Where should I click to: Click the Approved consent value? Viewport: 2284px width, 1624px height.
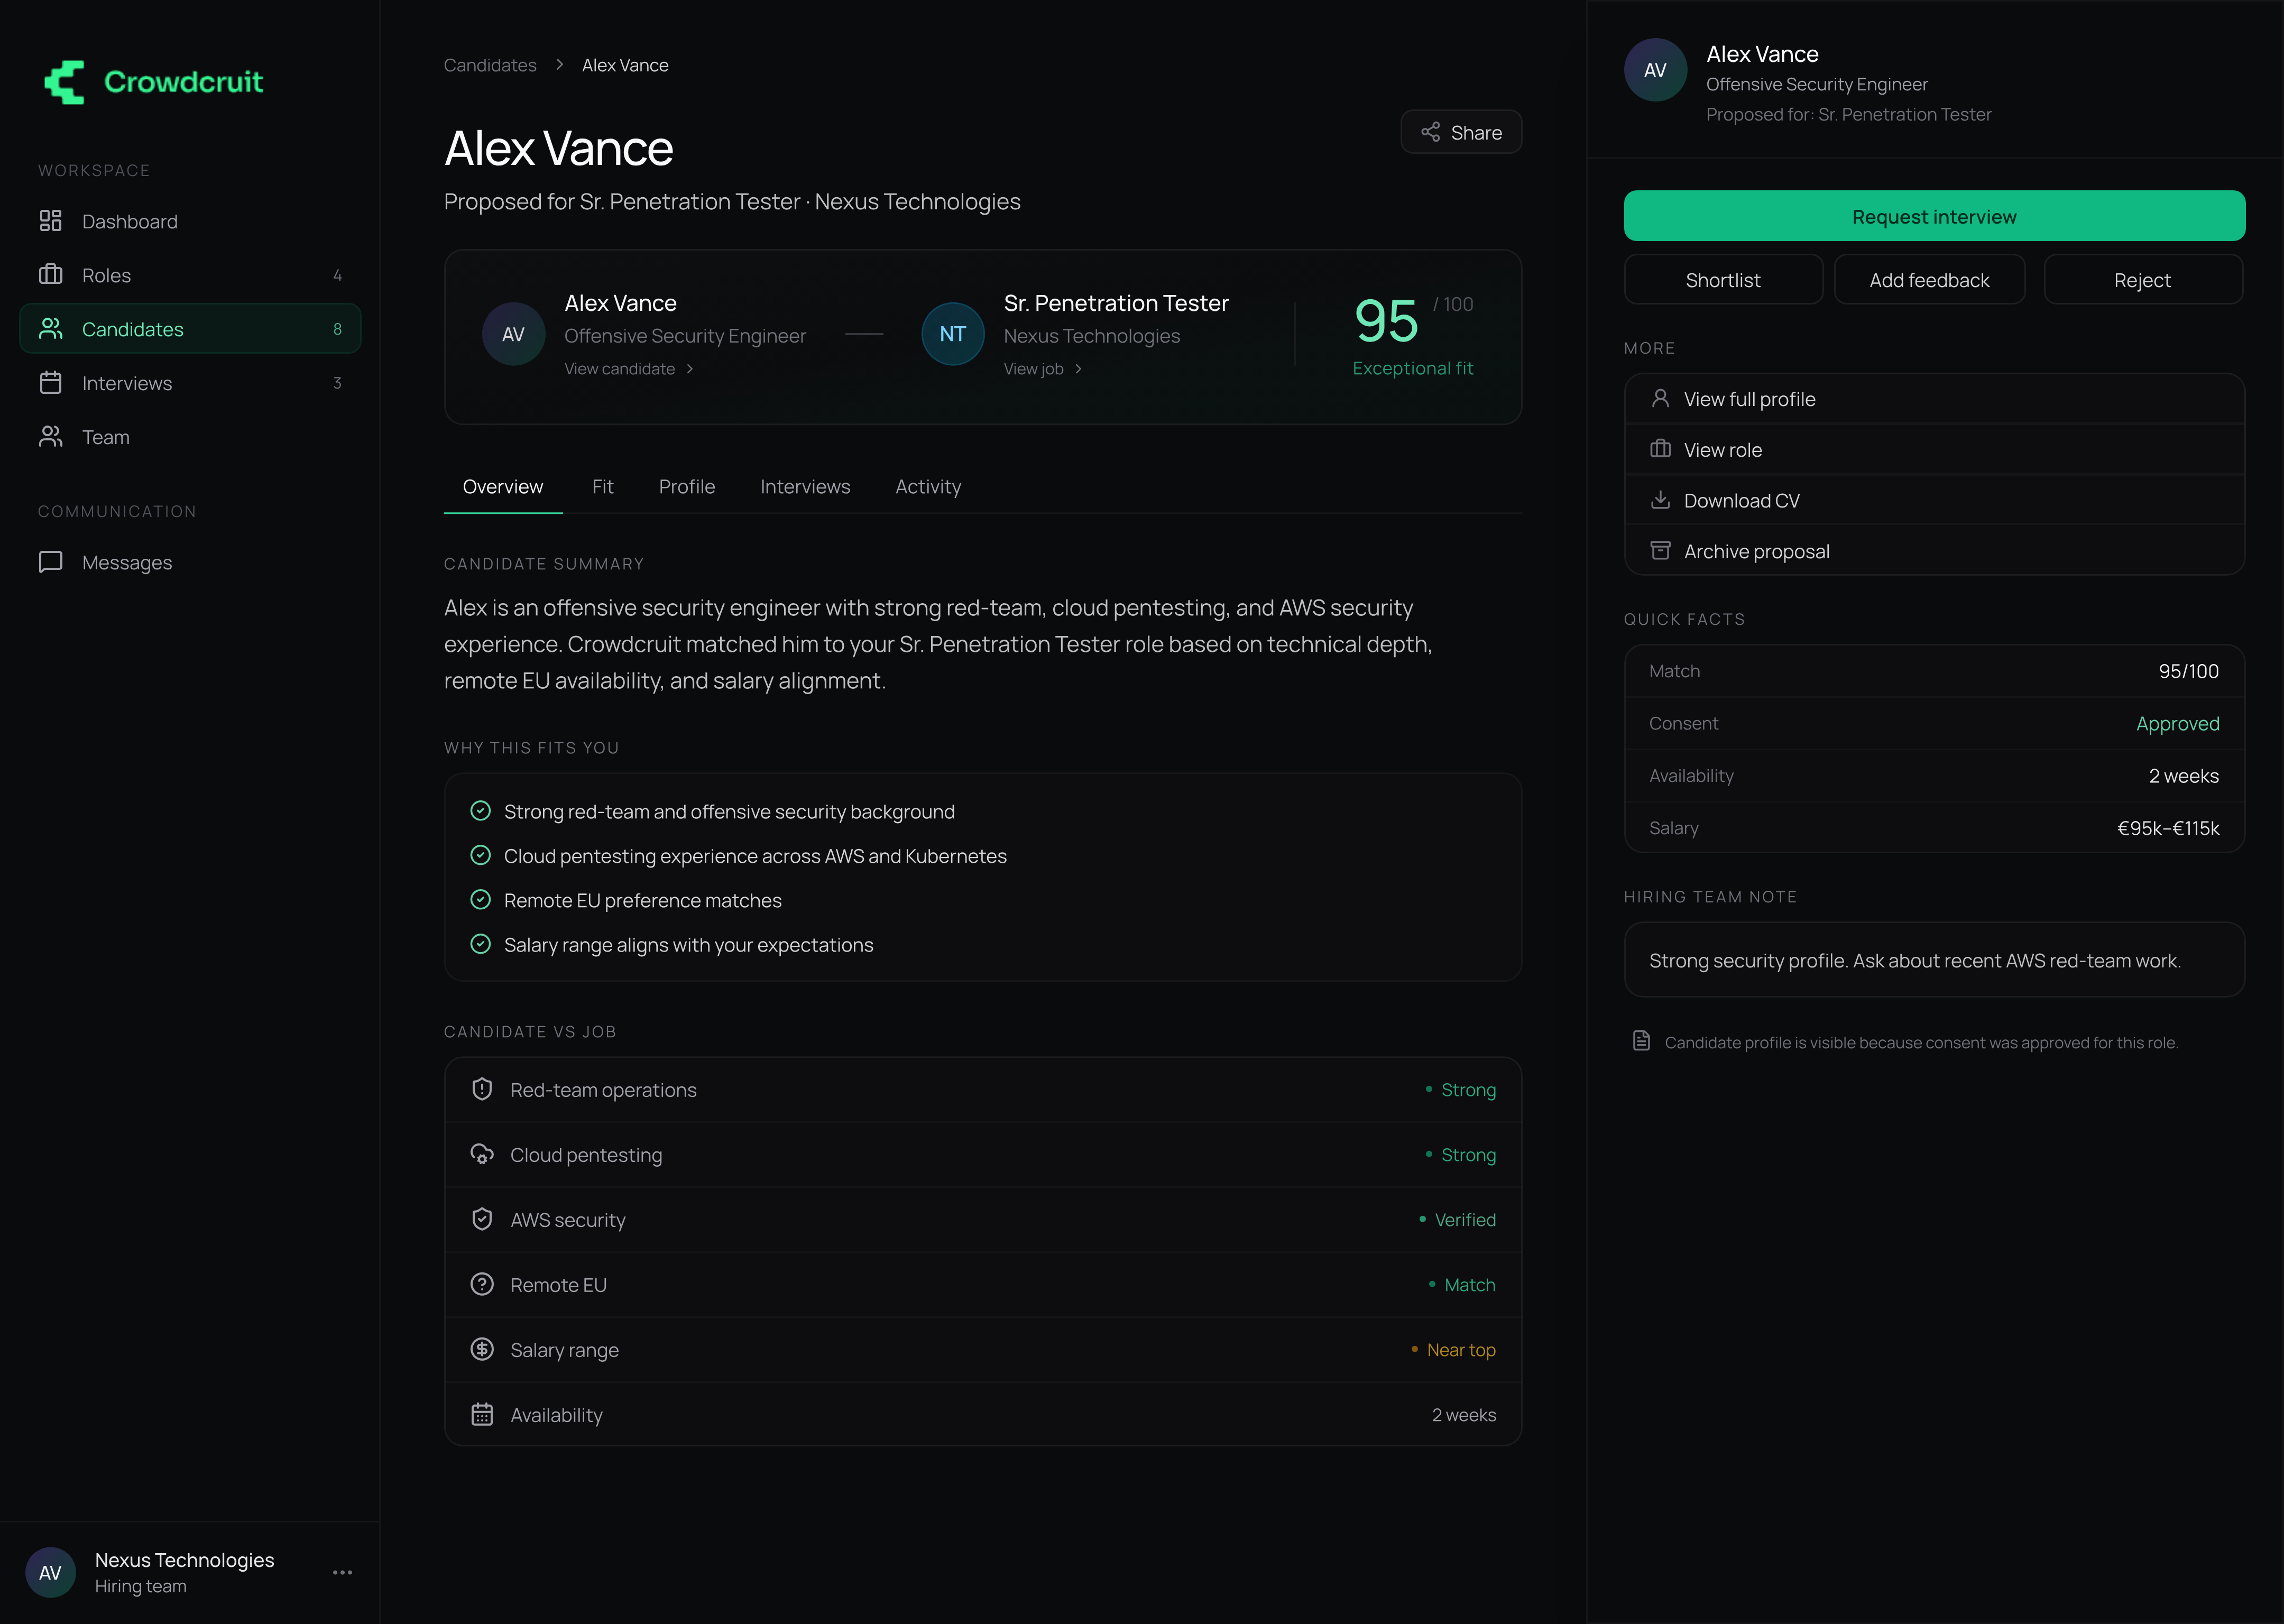pos(2177,723)
